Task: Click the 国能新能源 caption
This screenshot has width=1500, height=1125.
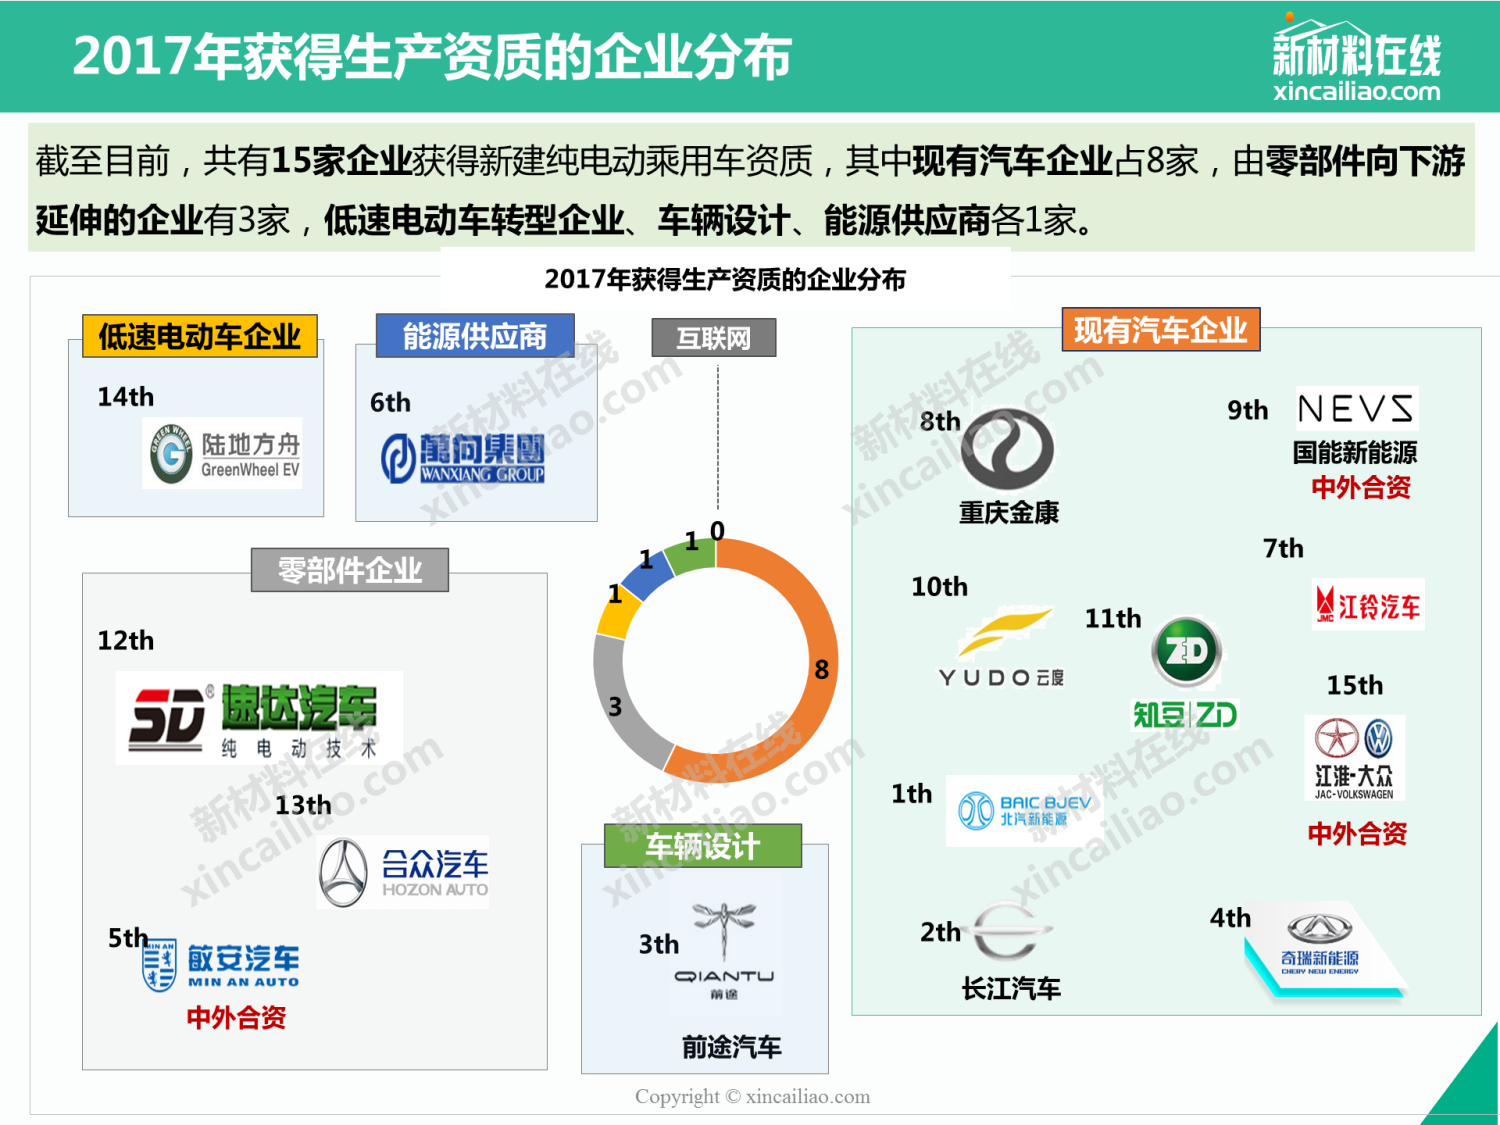Action: 1355,452
